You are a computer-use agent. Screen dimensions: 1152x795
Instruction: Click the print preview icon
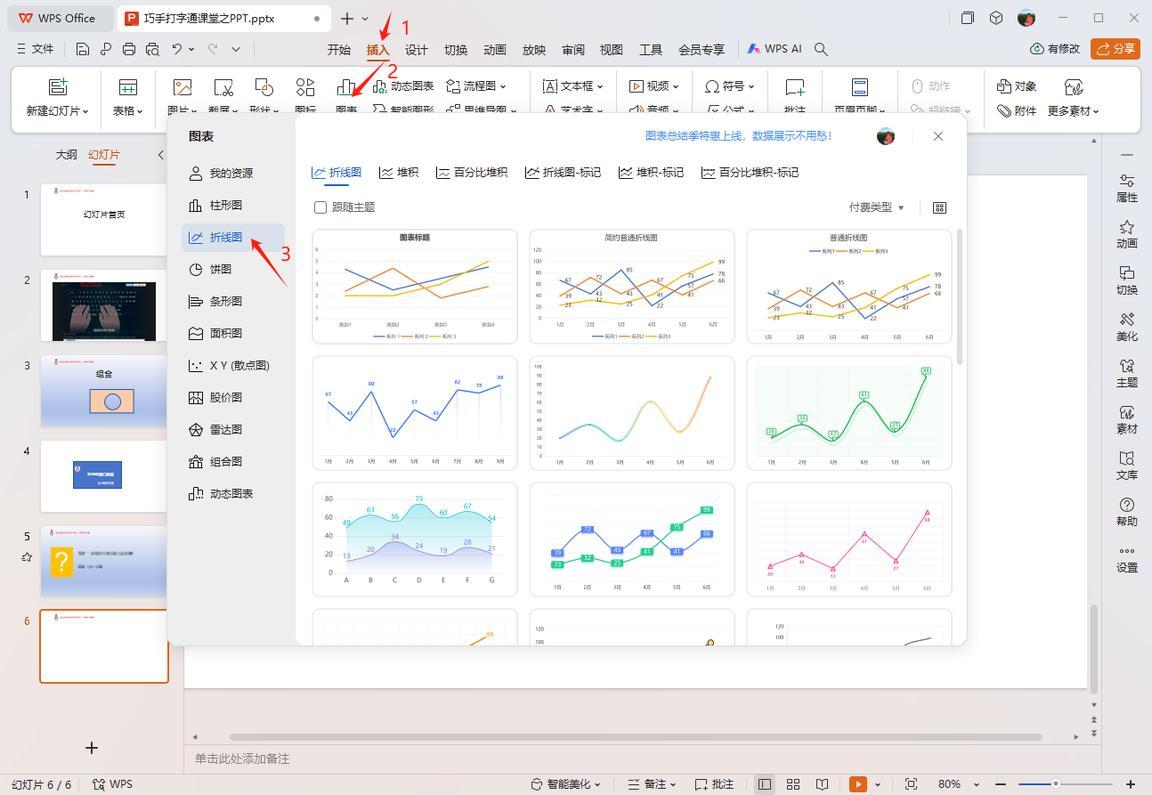[152, 49]
